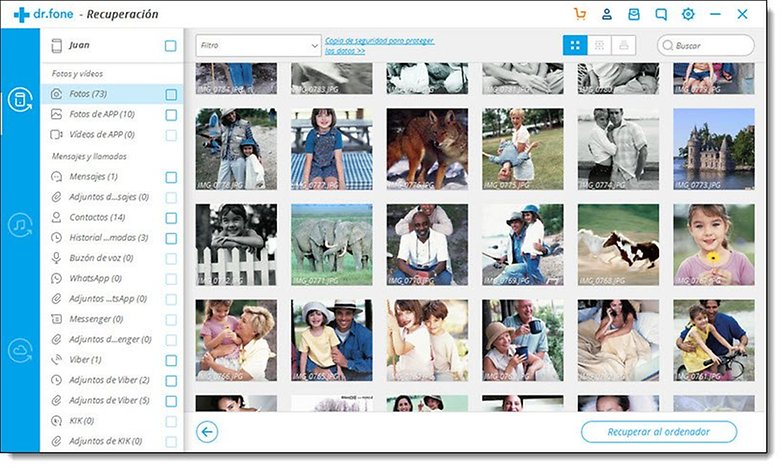Click the KIK (0) row icon
This screenshot has width=782, height=468.
(x=57, y=421)
